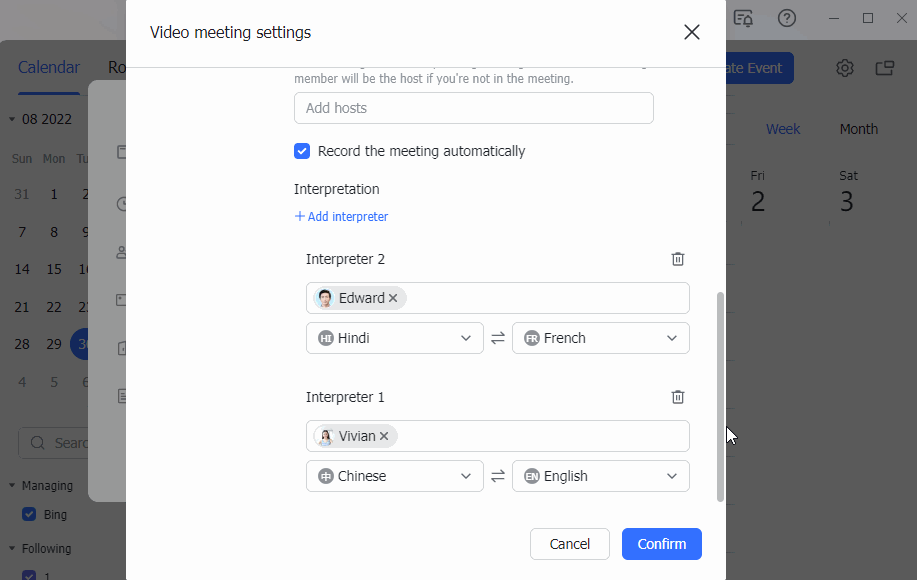This screenshot has height=580, width=917.
Task: Switch to the Week view tab
Action: 783,129
